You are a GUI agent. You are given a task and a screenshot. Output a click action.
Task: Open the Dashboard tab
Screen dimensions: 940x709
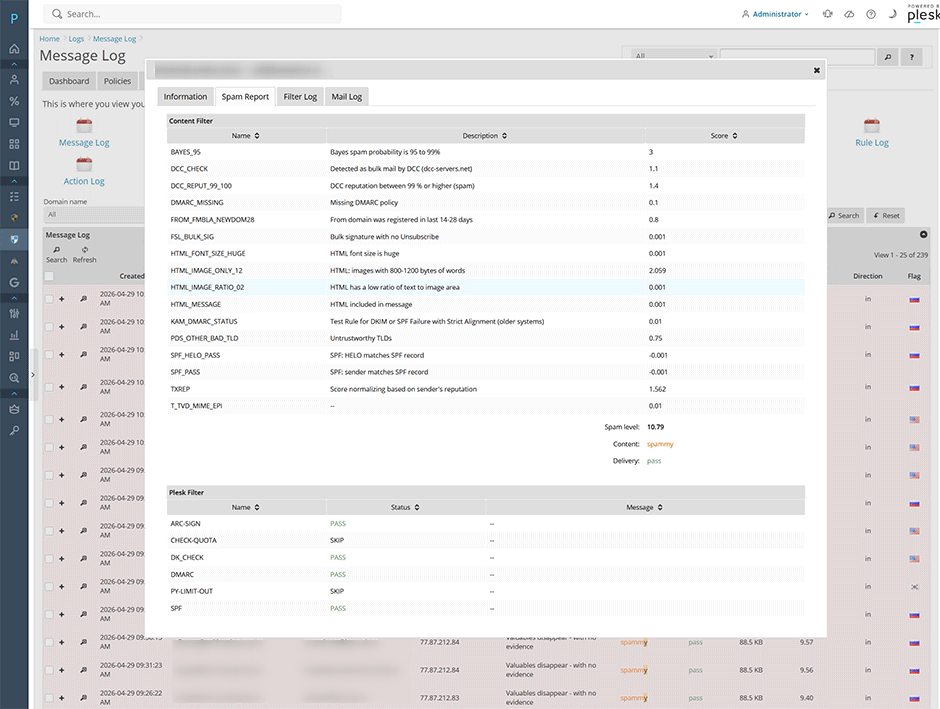pos(69,81)
